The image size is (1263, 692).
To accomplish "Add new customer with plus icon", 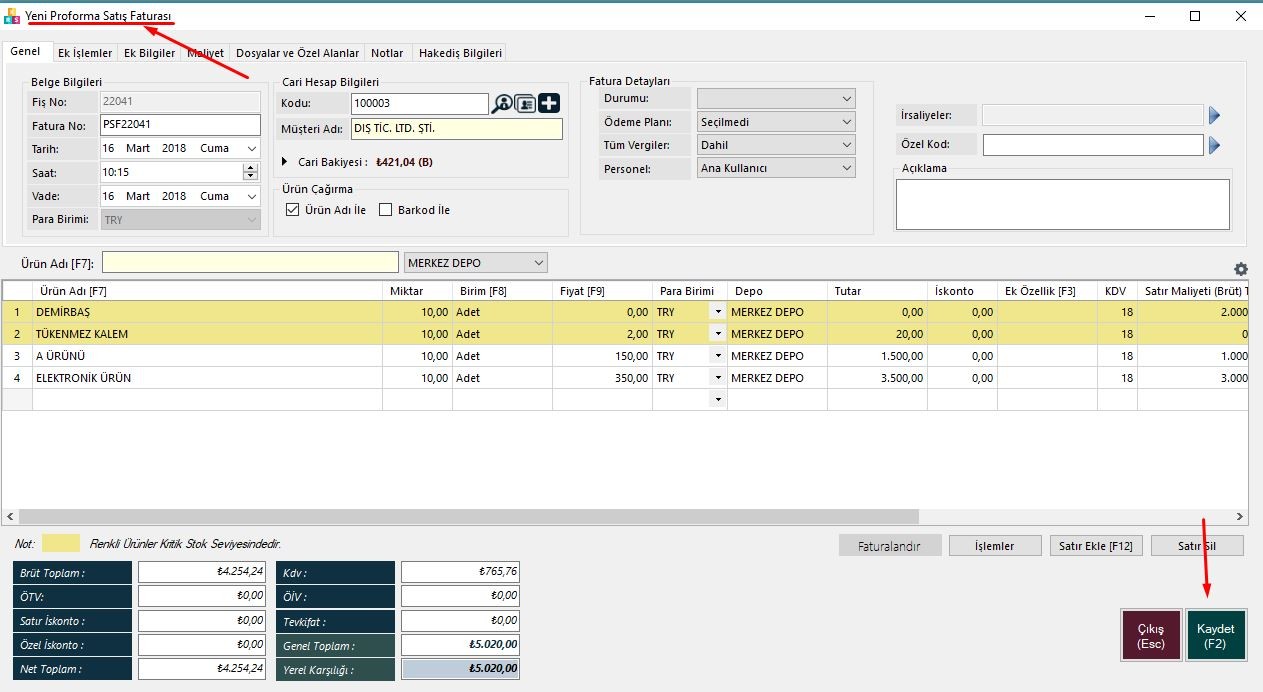I will tap(549, 104).
